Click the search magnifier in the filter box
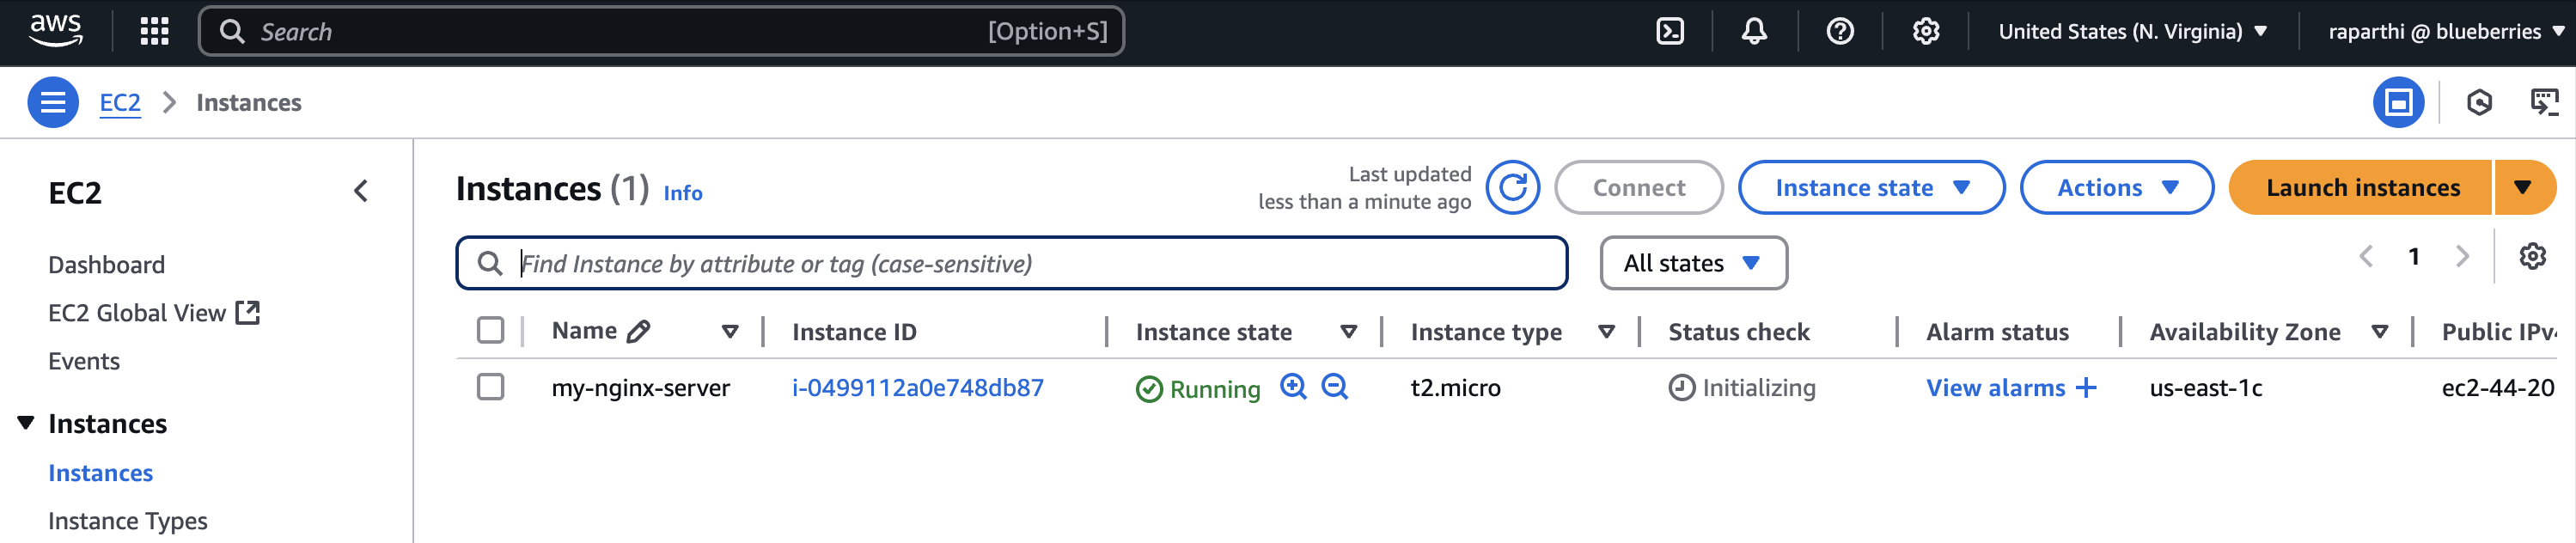Image resolution: width=2576 pixels, height=543 pixels. [489, 263]
